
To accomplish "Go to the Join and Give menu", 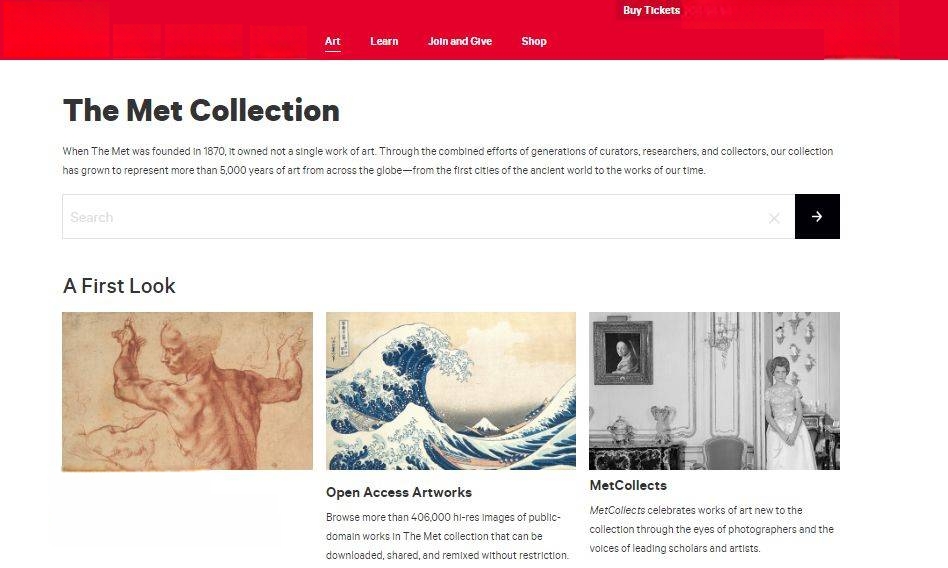I will click(459, 41).
